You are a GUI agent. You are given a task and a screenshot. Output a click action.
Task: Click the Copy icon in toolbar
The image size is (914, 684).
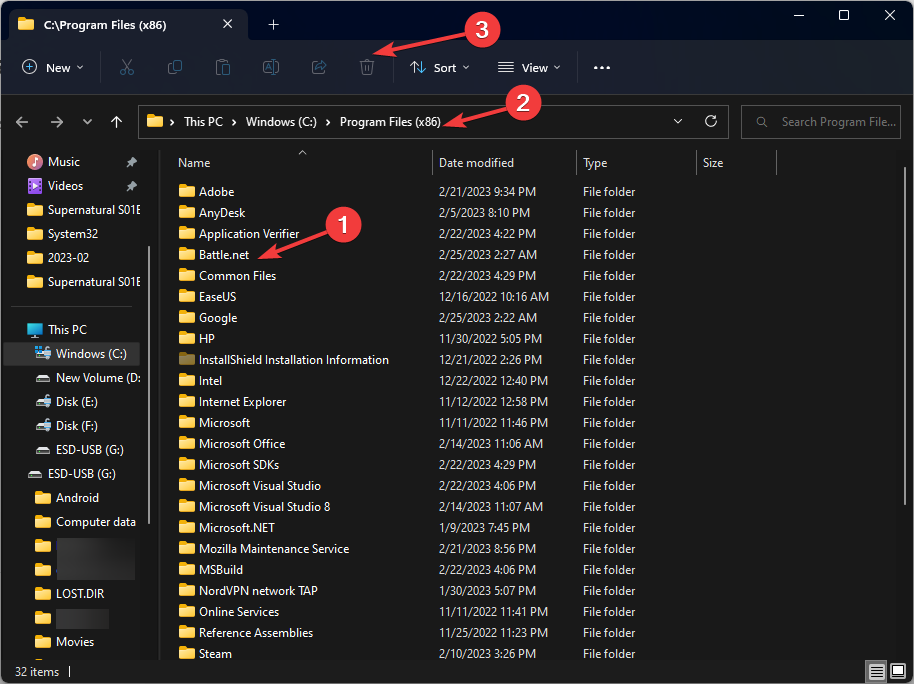pos(175,68)
